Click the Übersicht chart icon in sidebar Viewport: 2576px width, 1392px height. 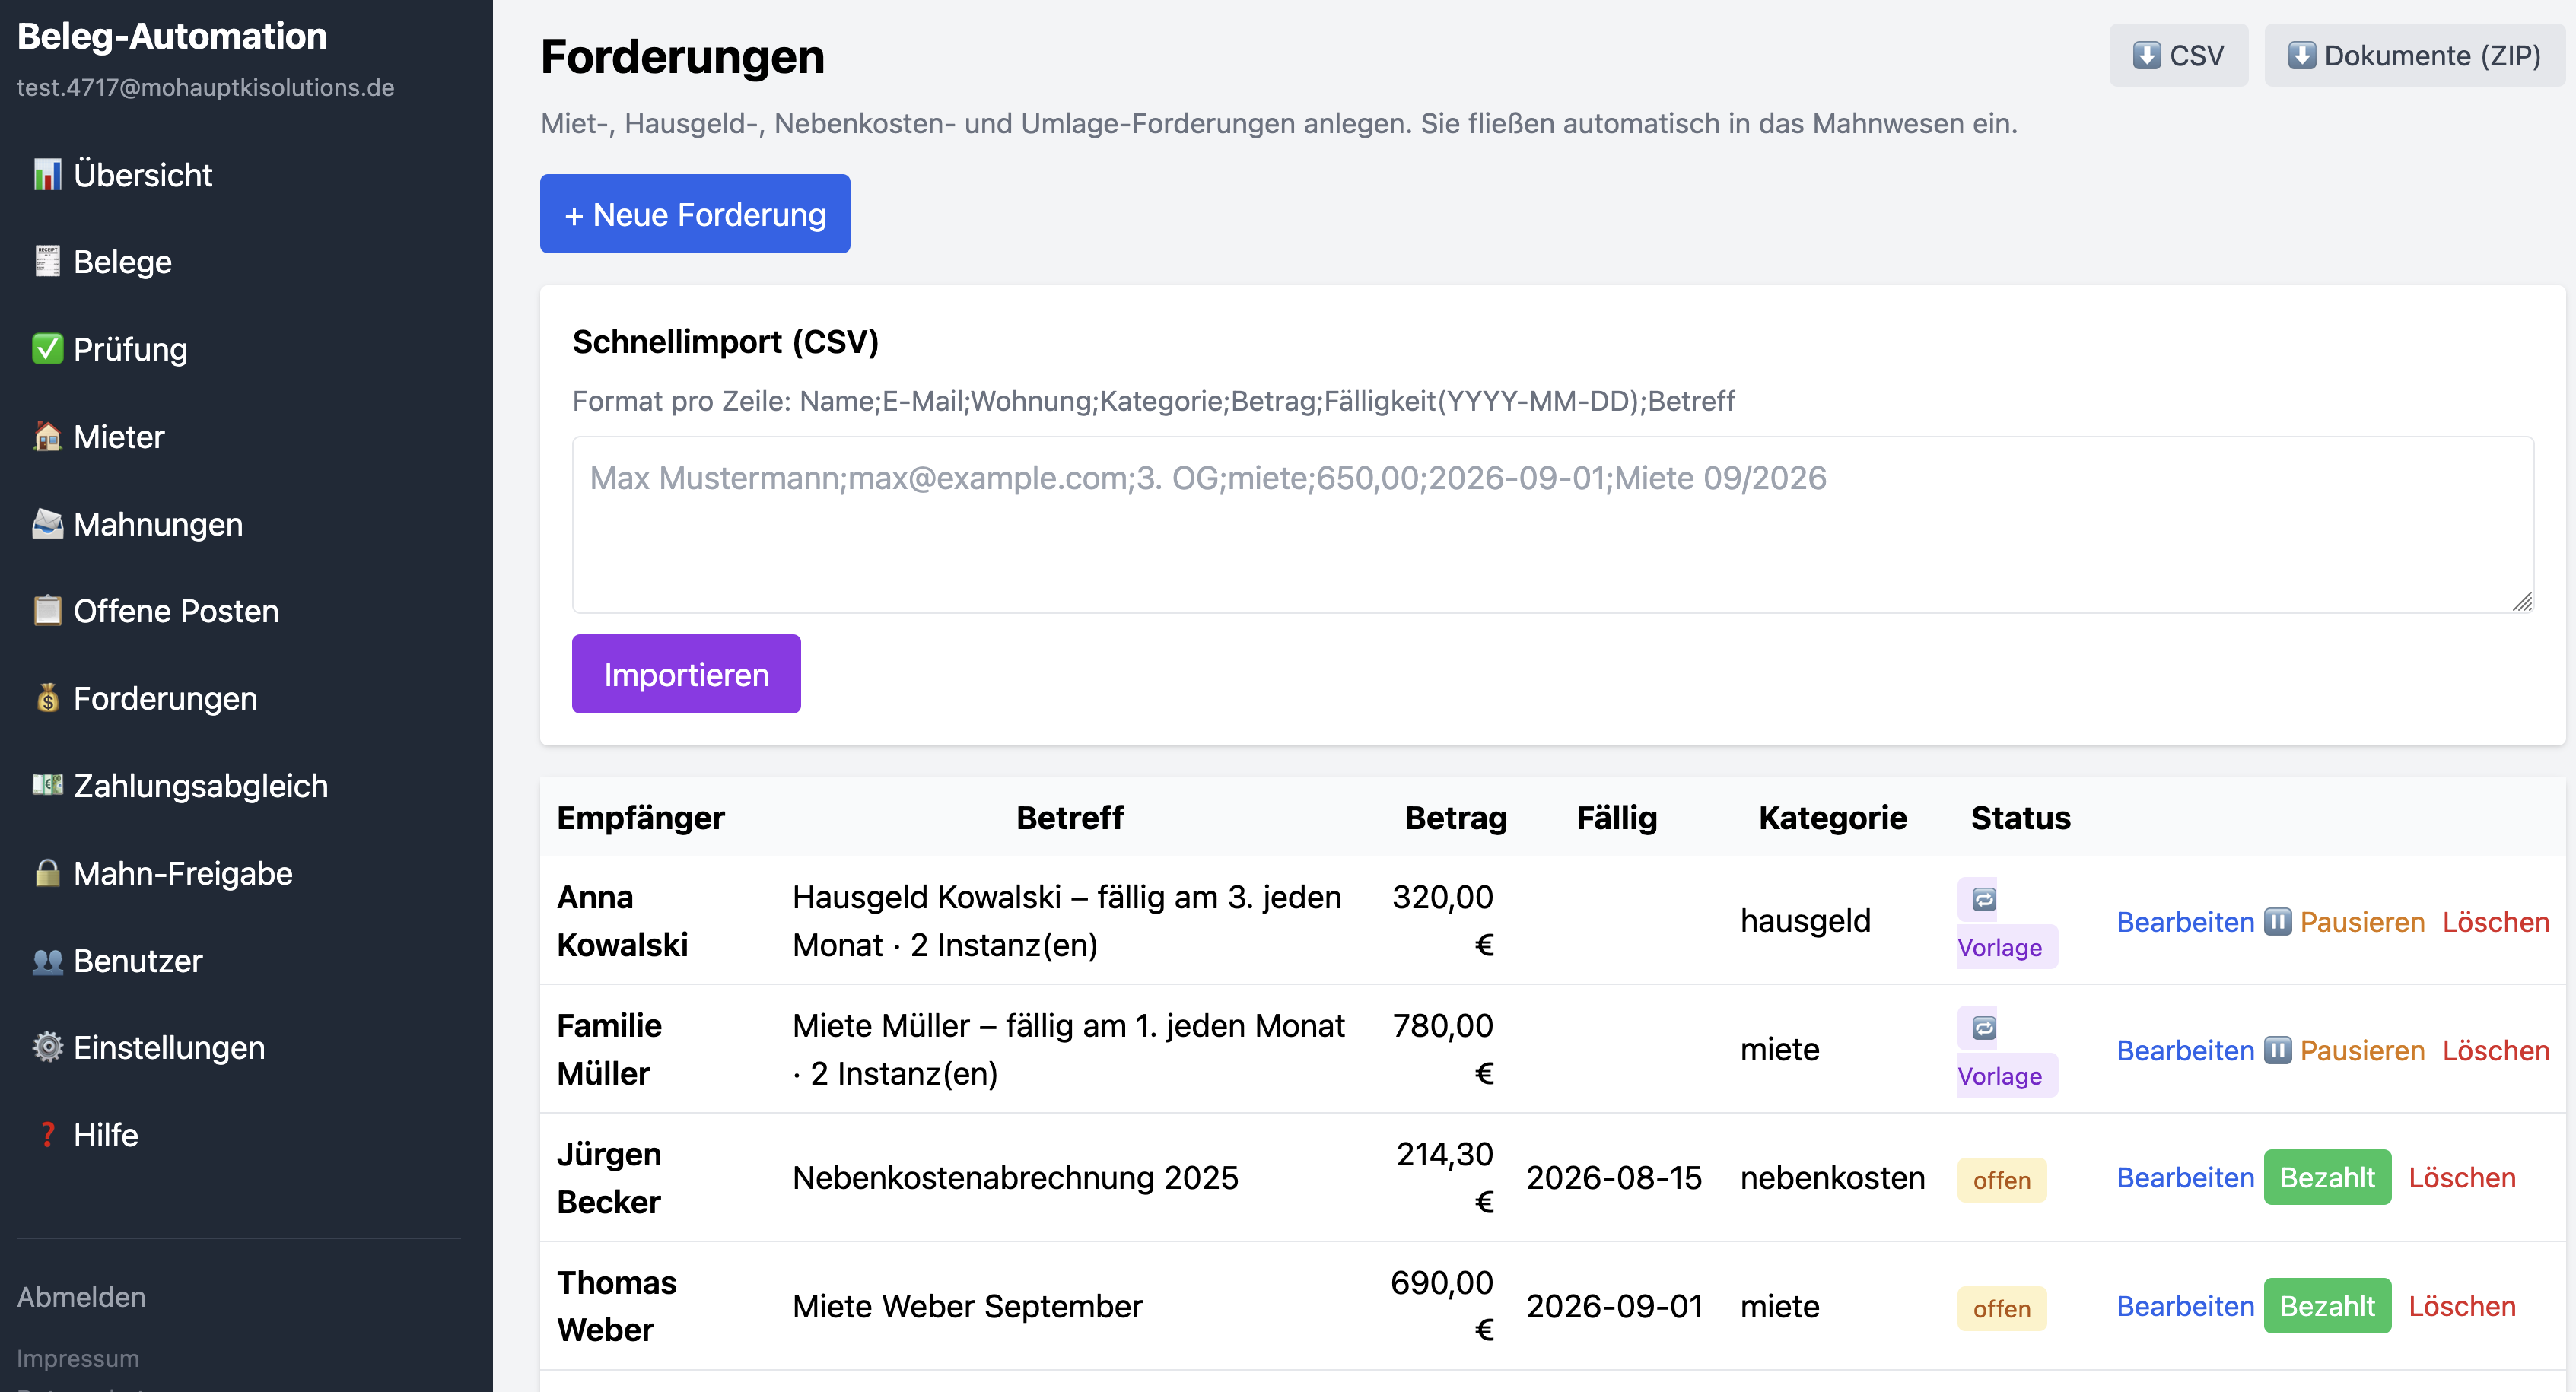pos(47,175)
